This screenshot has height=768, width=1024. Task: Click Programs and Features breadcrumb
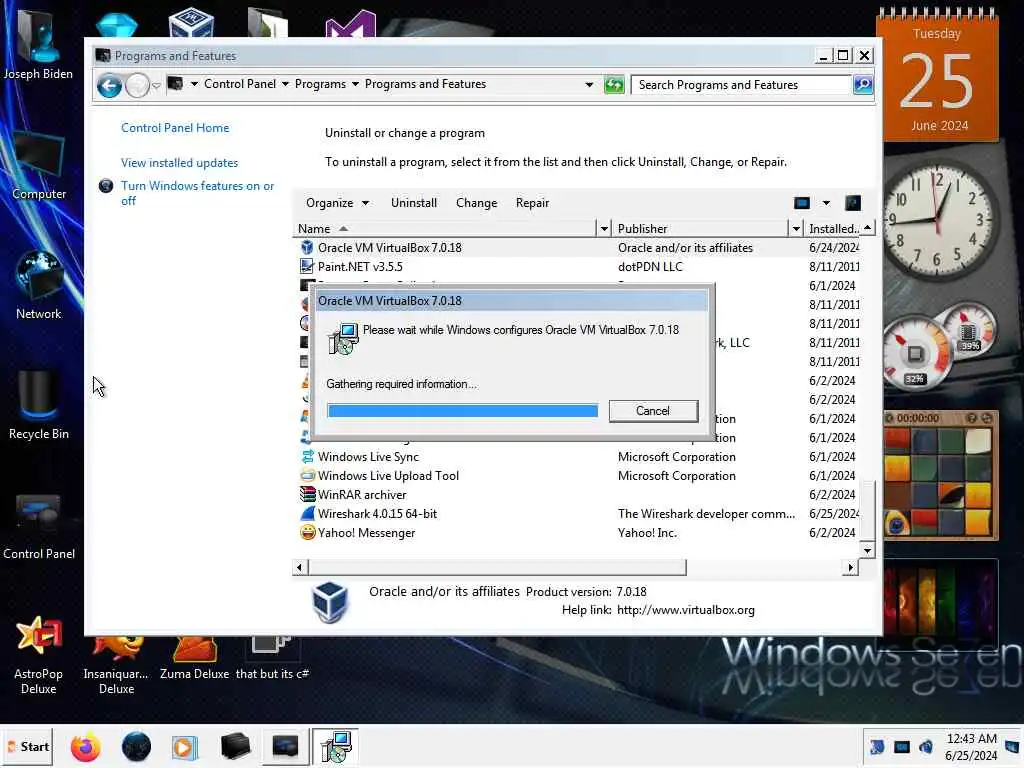pyautogui.click(x=425, y=84)
